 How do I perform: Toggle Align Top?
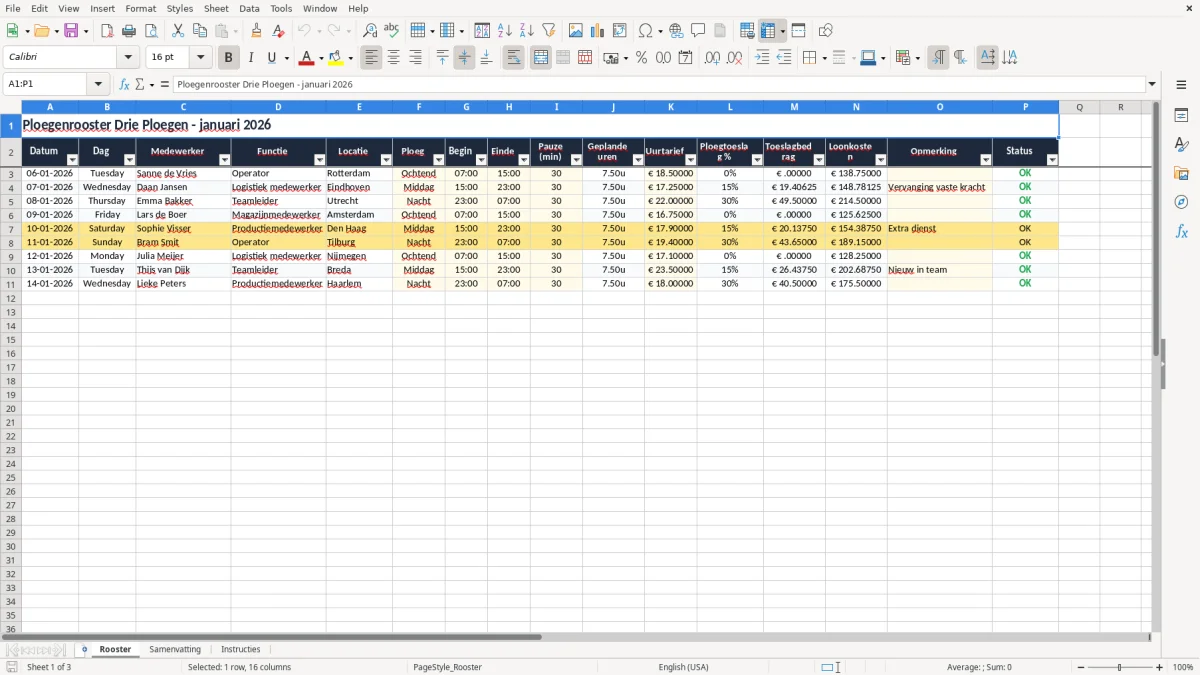442,58
